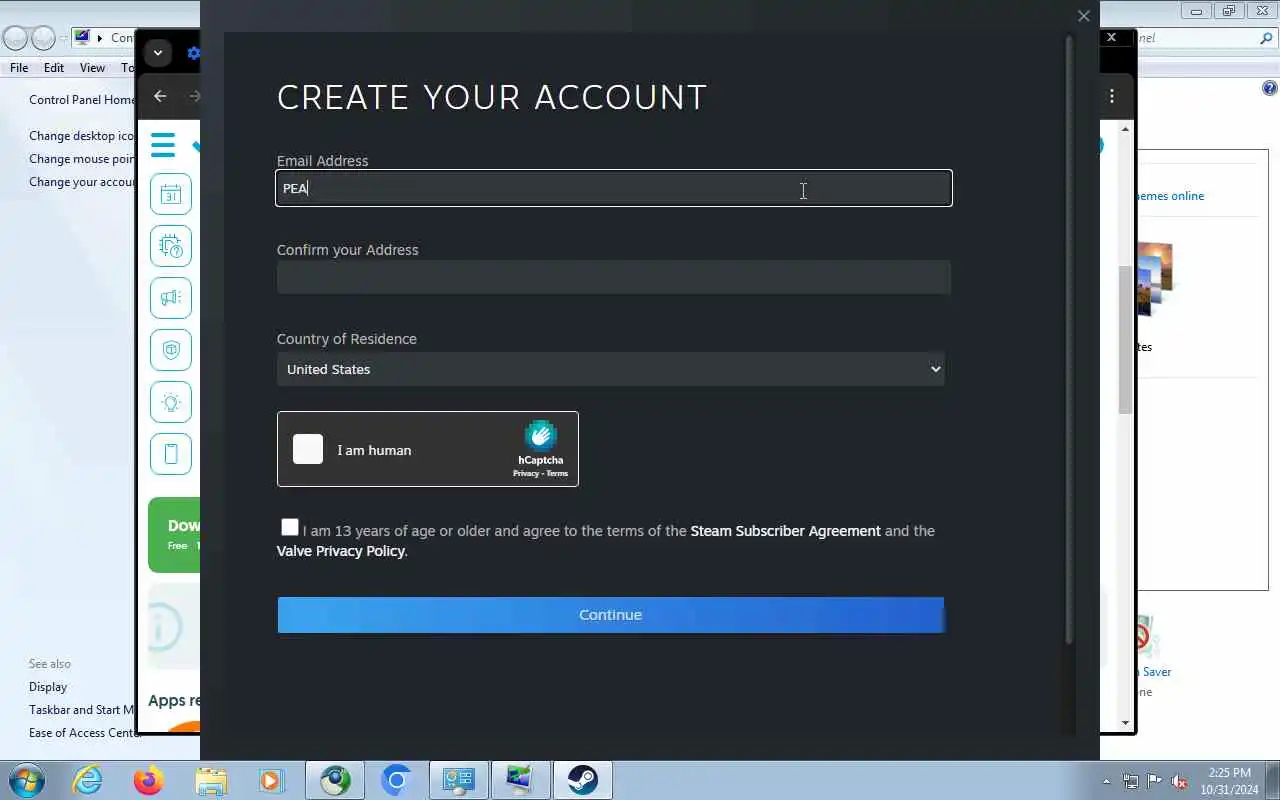Click the browser Back arrow button
This screenshot has width=1280, height=800.
(160, 96)
